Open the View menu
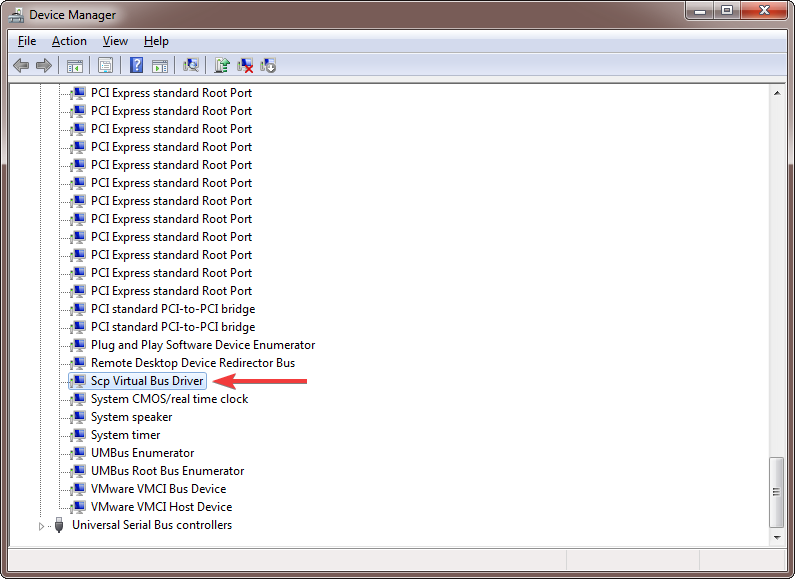 [x=115, y=41]
